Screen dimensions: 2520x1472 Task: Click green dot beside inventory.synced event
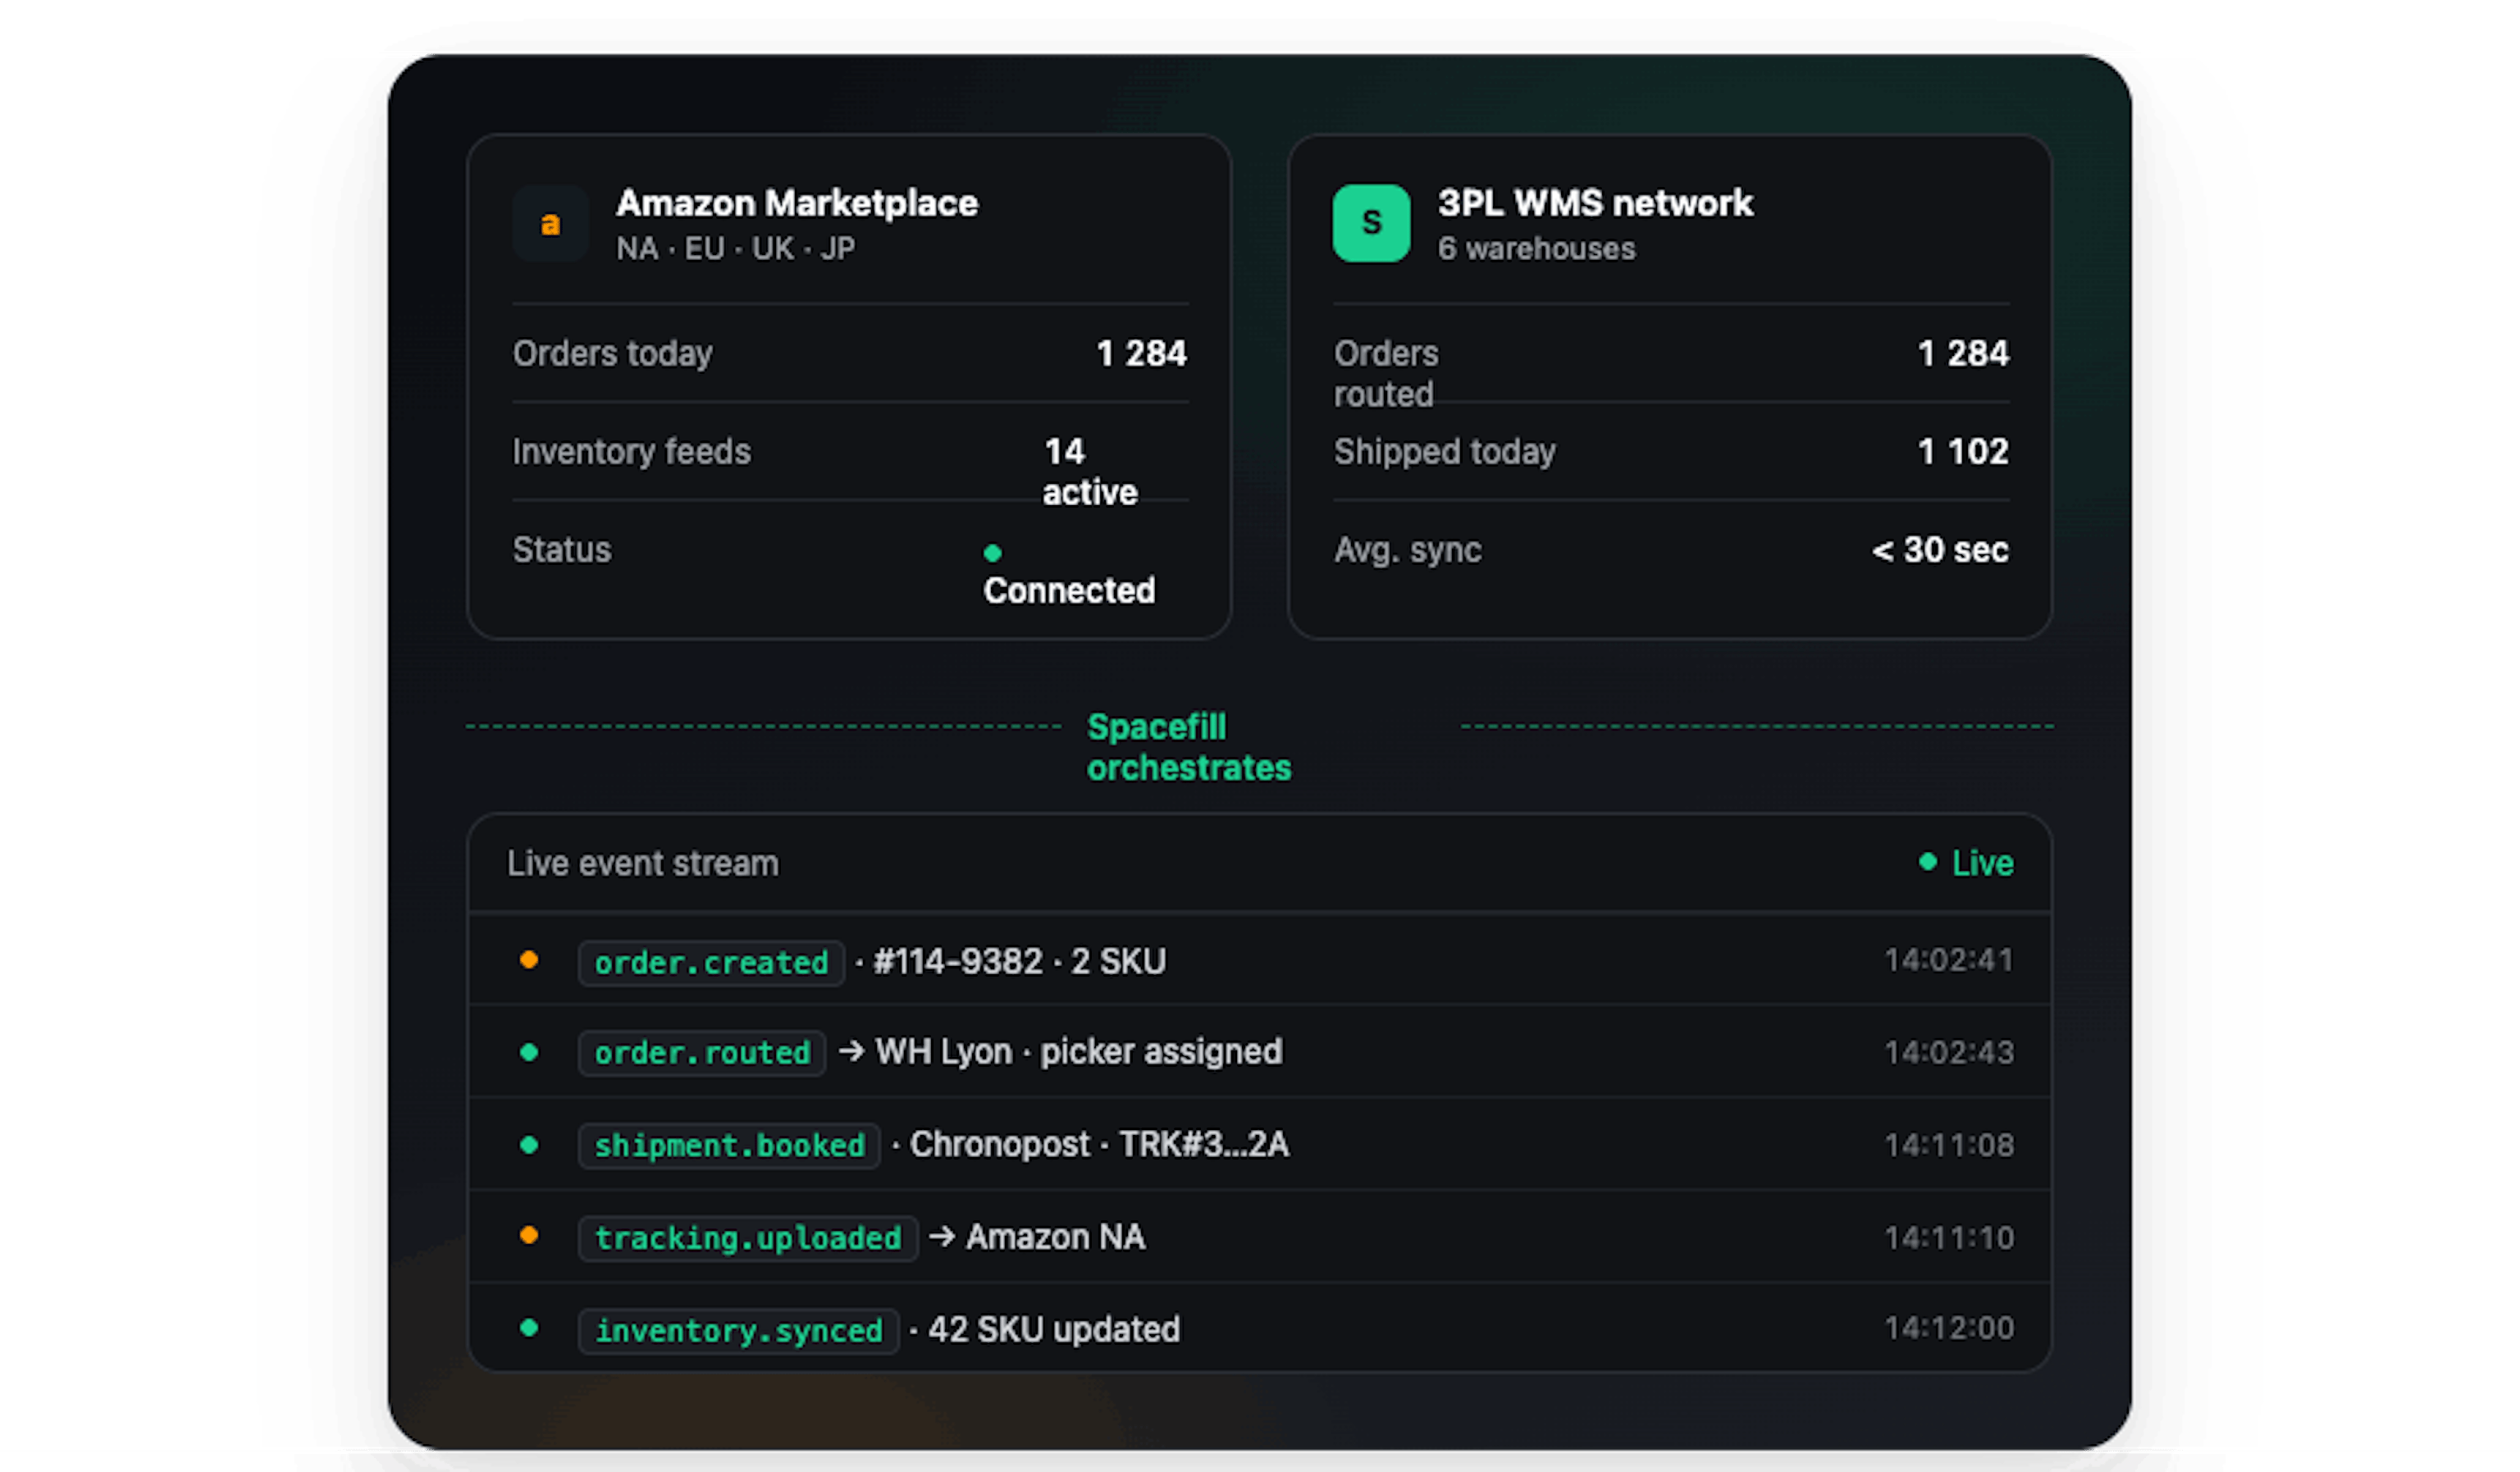[529, 1328]
